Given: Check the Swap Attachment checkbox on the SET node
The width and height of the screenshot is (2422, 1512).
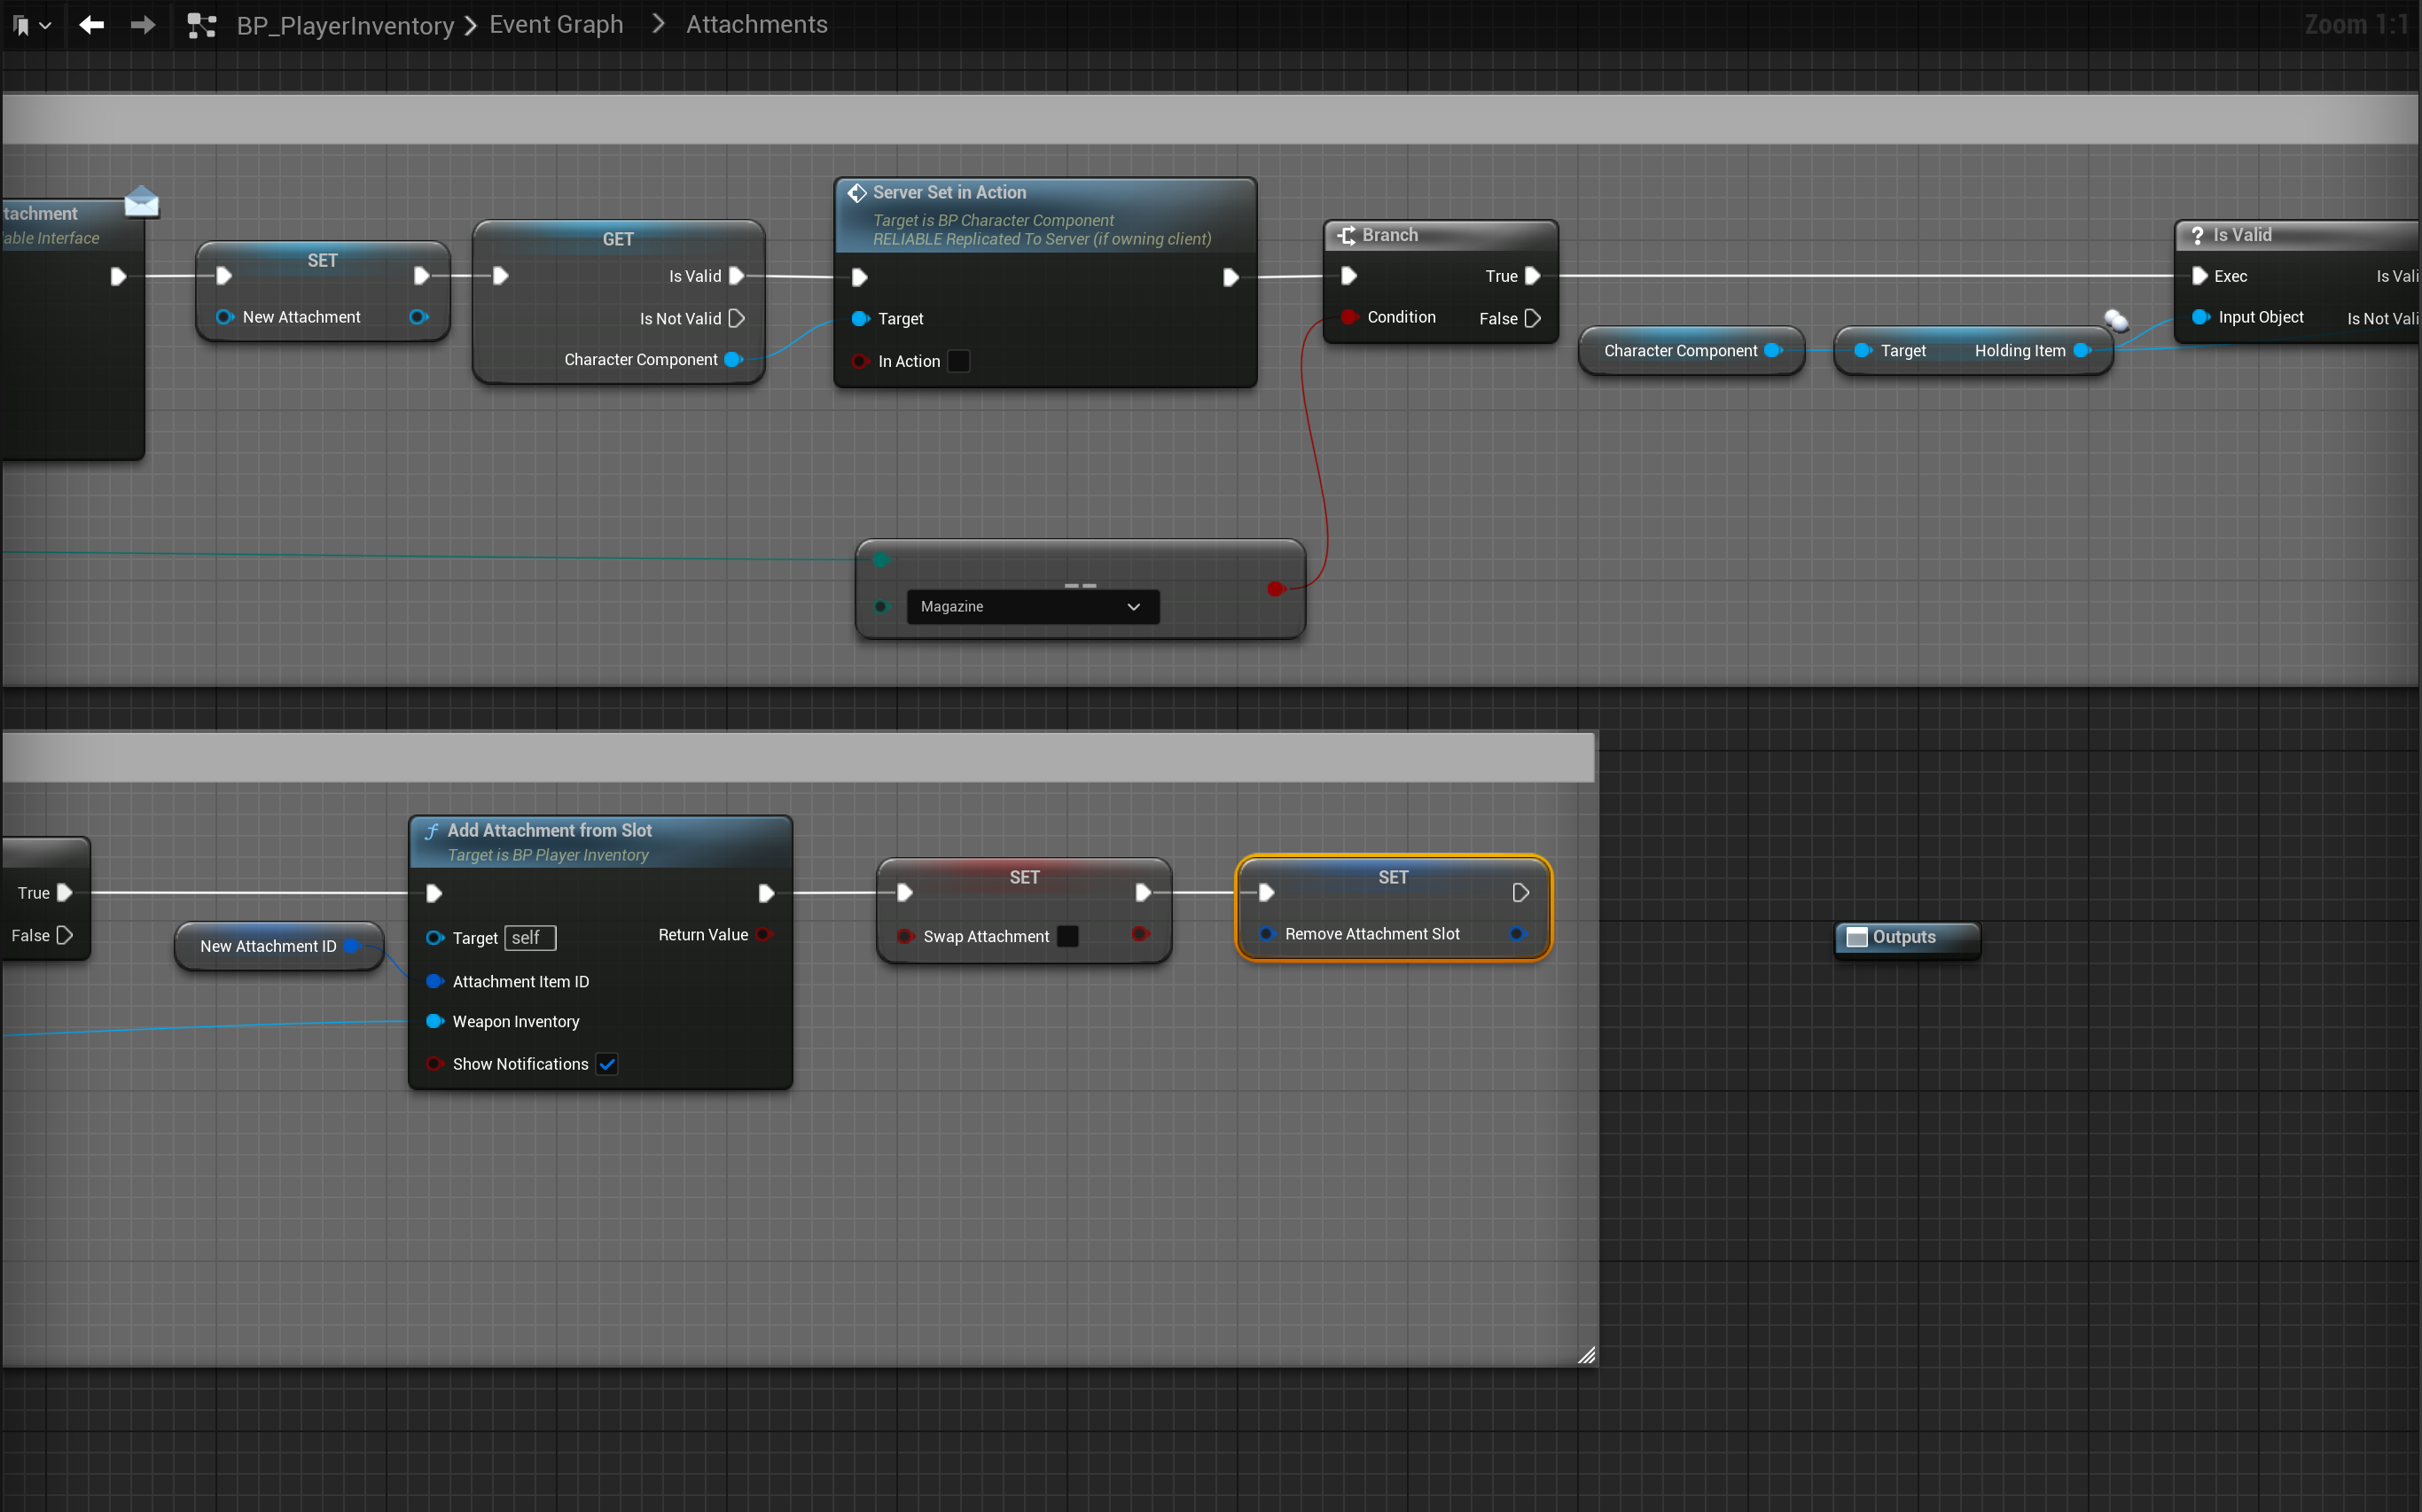Looking at the screenshot, I should pyautogui.click(x=1067, y=936).
